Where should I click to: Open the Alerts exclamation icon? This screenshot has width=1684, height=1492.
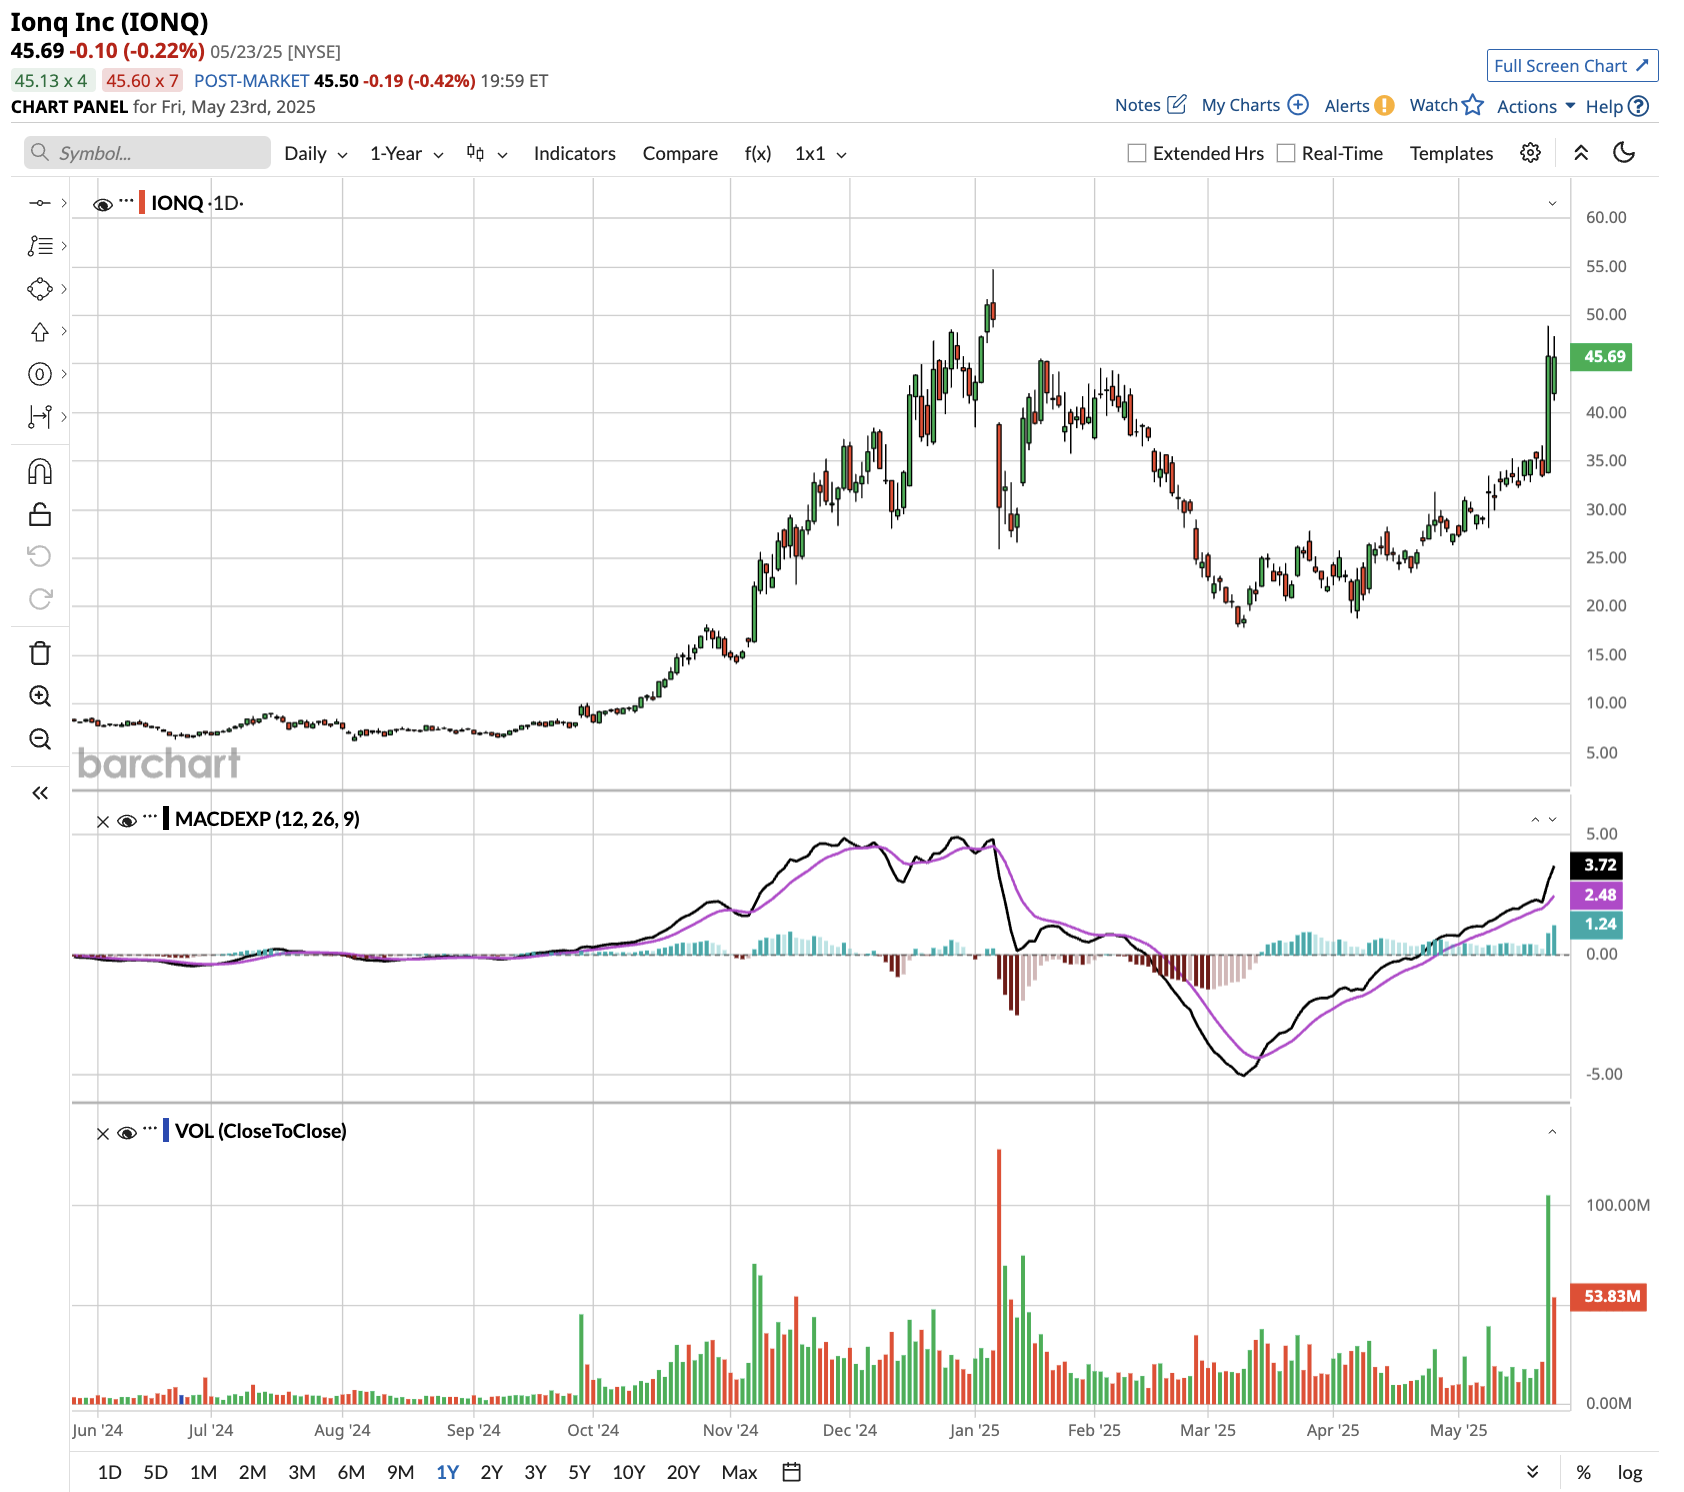coord(1384,105)
